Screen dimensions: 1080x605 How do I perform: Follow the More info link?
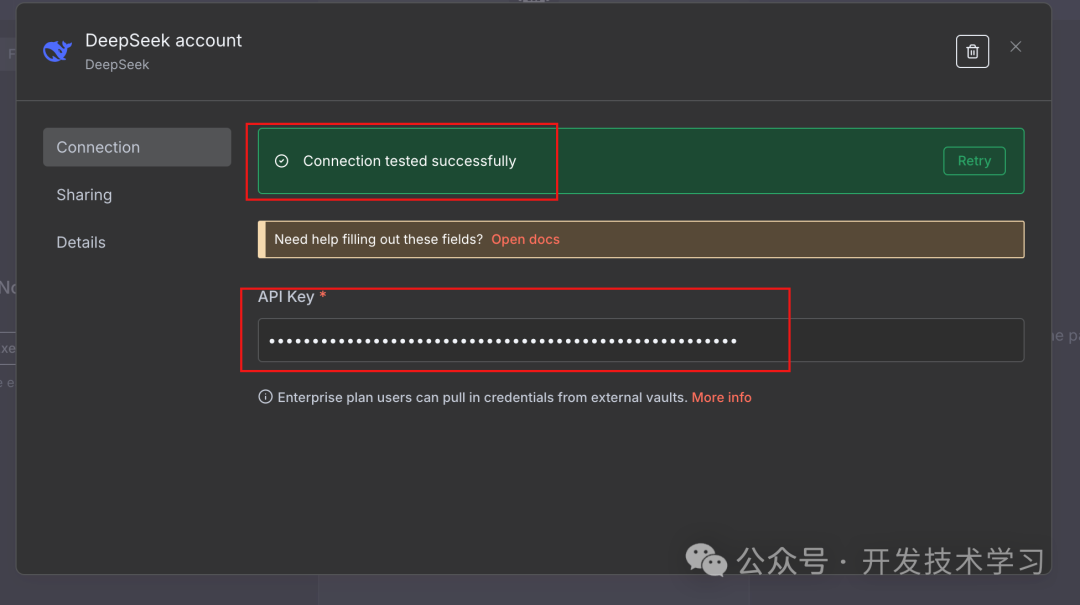(721, 398)
